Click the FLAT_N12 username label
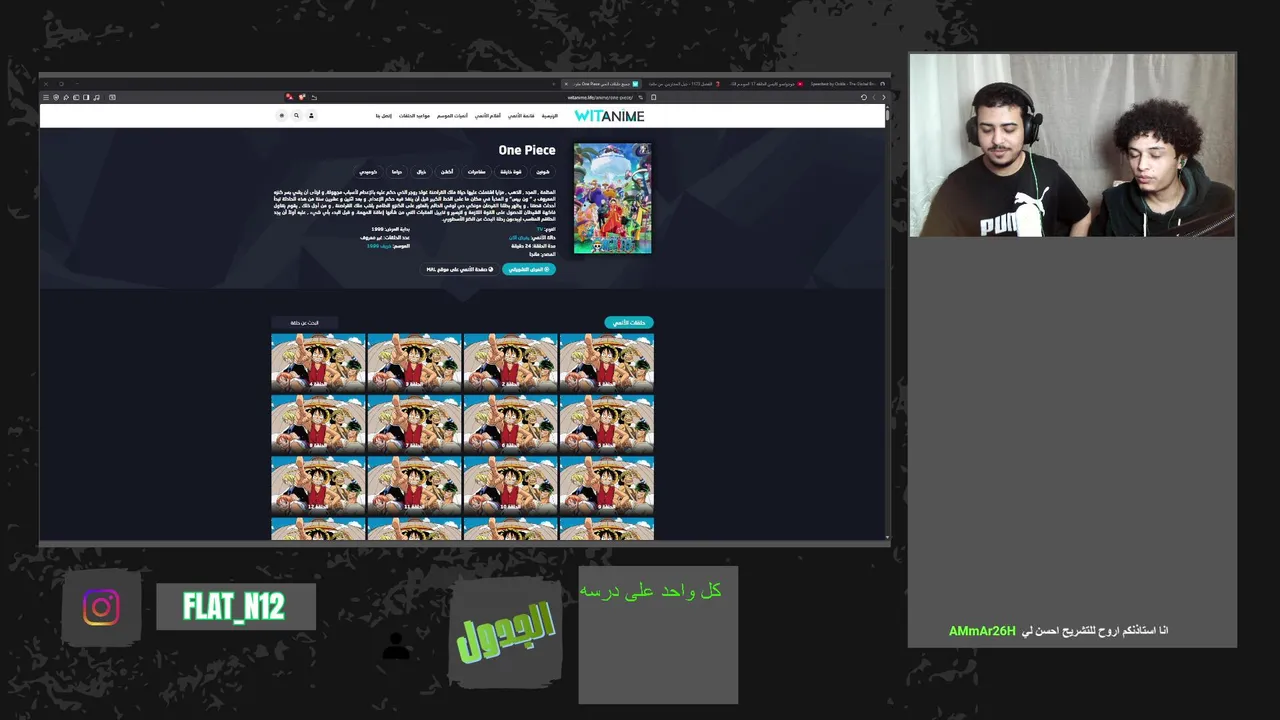The height and width of the screenshot is (720, 1280). 235,607
